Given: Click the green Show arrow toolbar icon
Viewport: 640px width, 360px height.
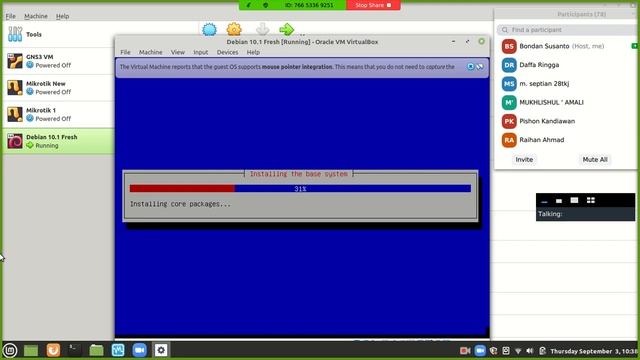Looking at the screenshot, I should [x=287, y=30].
